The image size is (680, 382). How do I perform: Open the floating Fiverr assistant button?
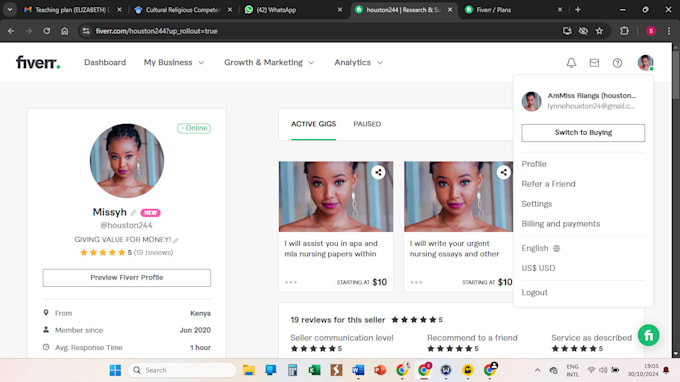(x=648, y=335)
